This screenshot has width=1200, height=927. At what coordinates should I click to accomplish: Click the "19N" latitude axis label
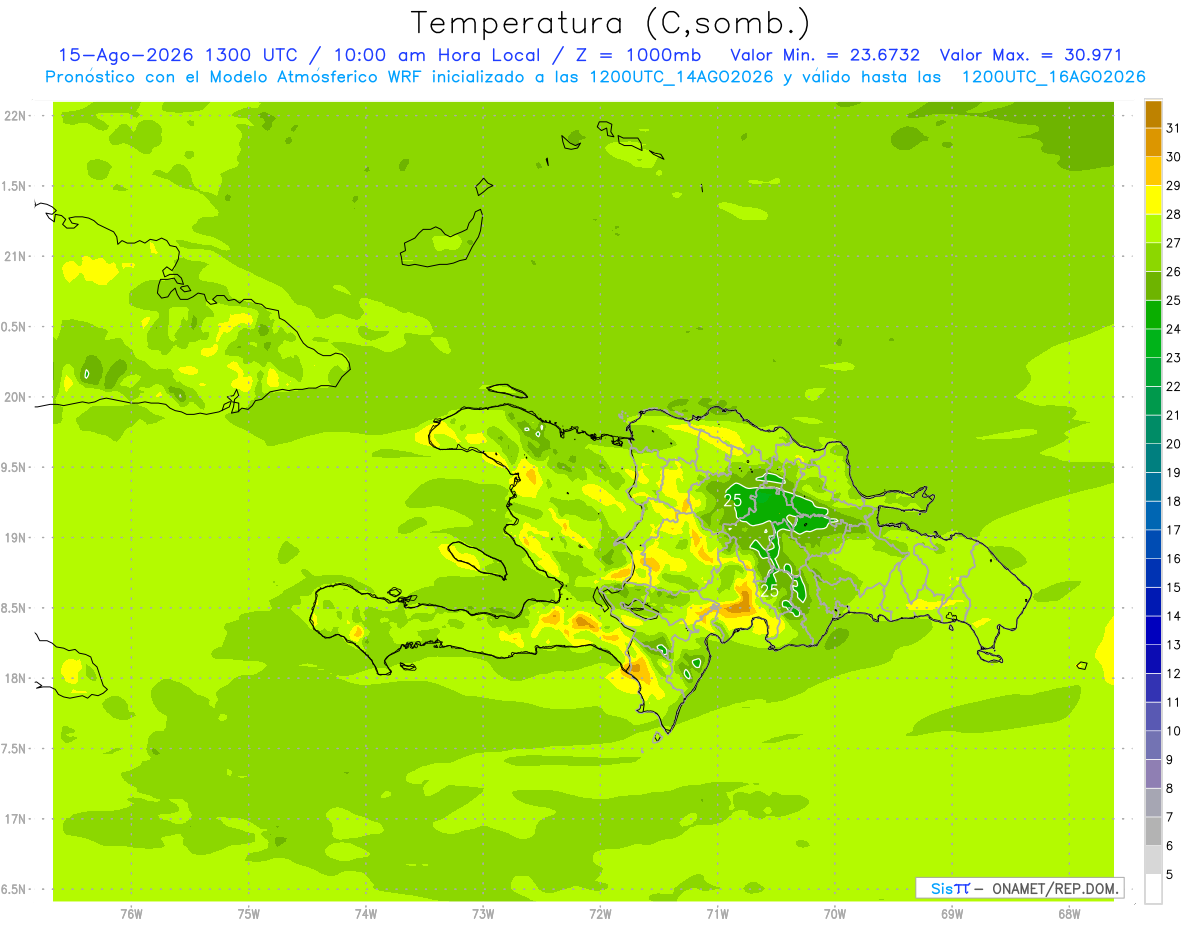(15, 537)
